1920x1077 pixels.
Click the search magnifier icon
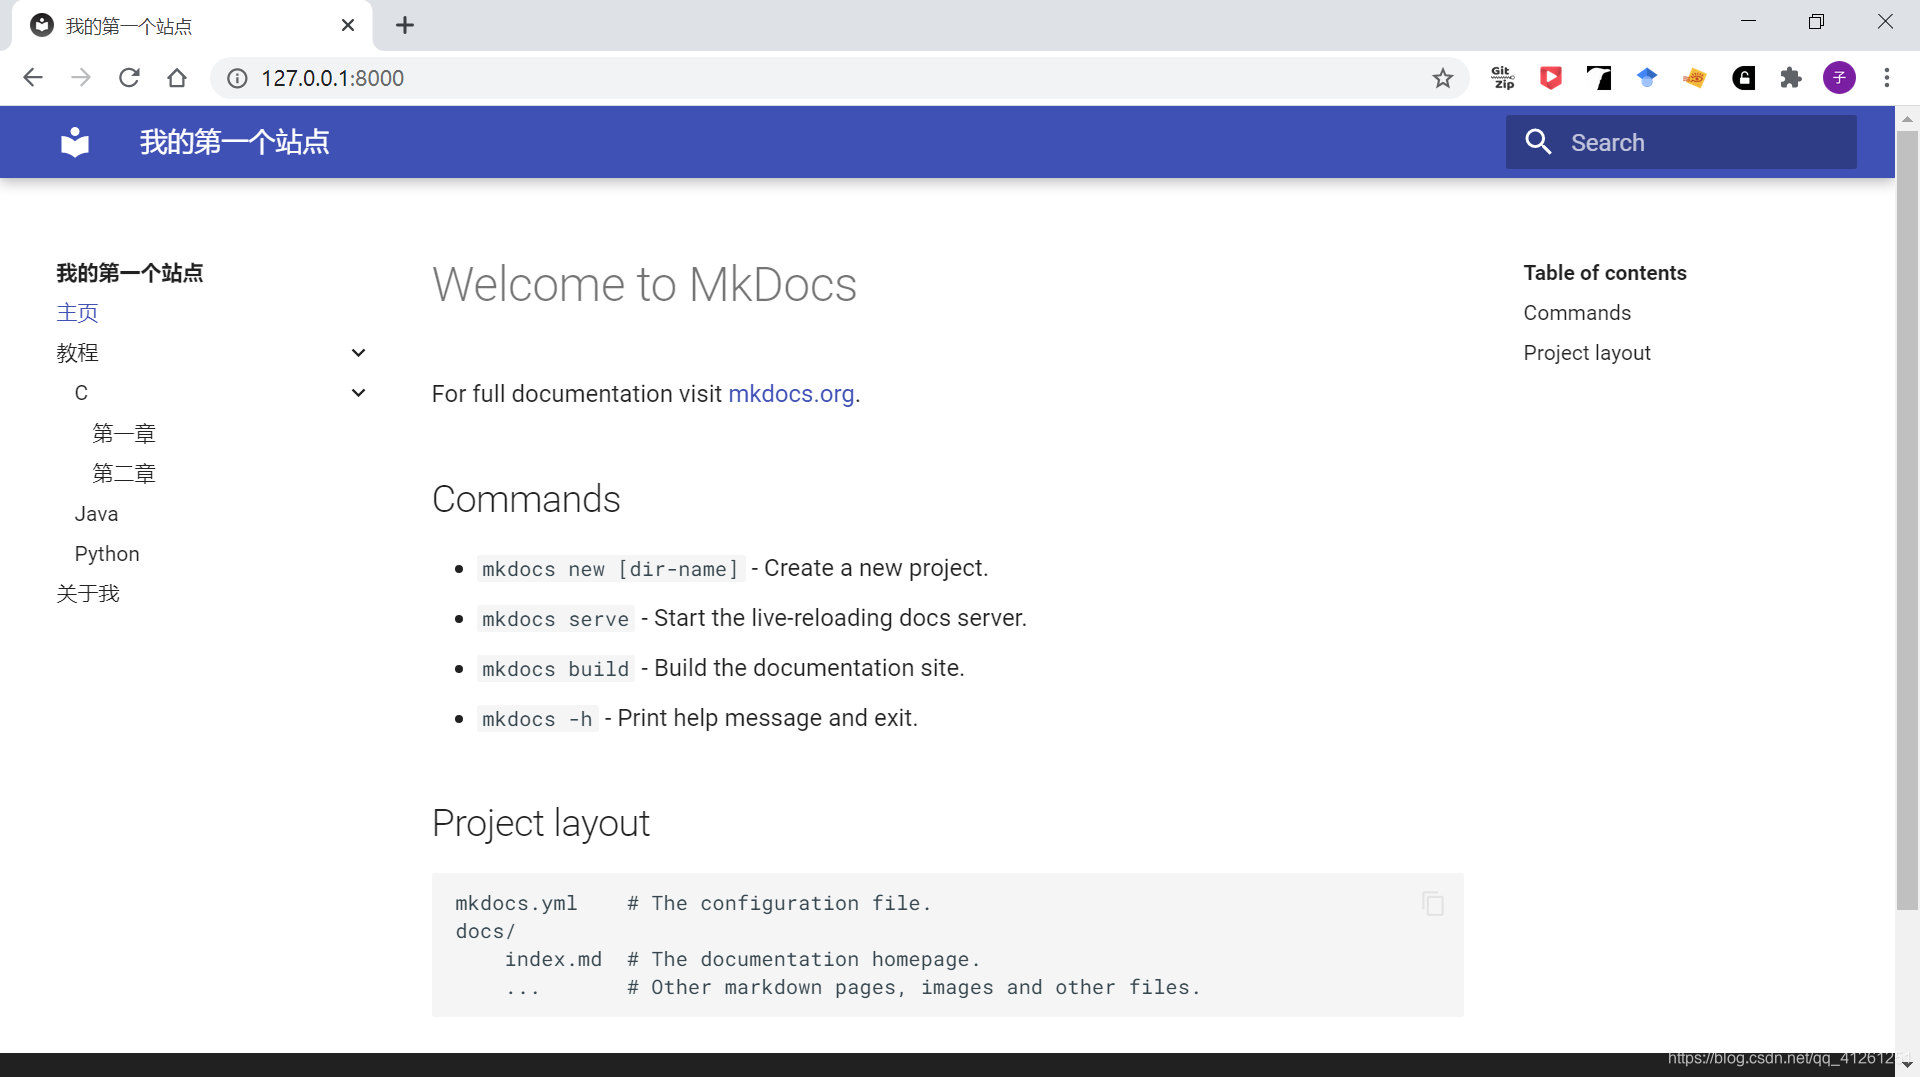coord(1538,142)
